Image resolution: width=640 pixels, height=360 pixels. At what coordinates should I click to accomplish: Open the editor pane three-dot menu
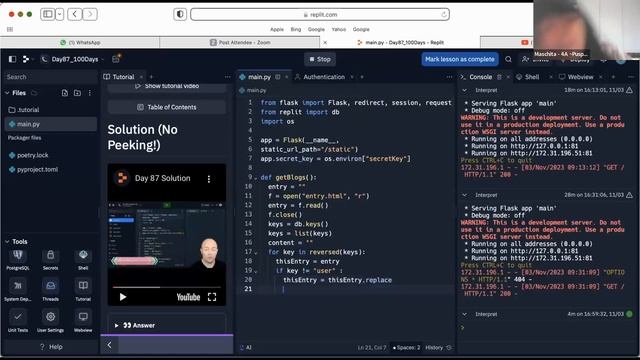449,77
